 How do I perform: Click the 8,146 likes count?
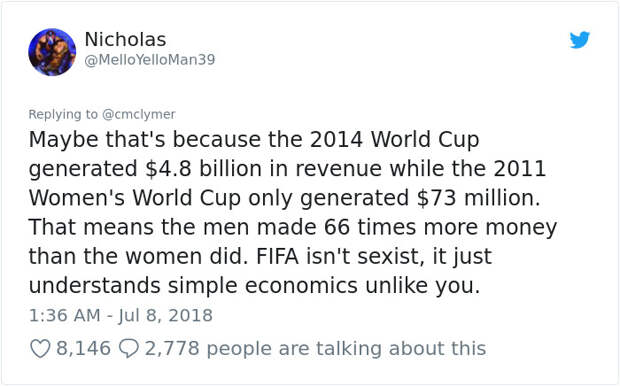[x=83, y=348]
